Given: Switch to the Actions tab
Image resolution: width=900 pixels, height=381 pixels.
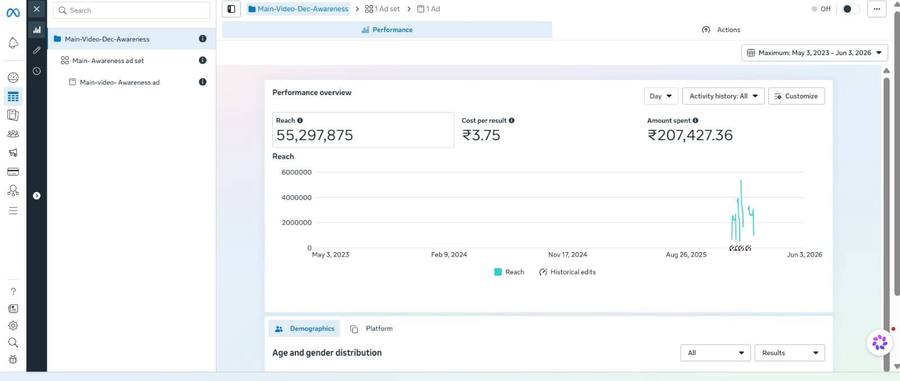Looking at the screenshot, I should pyautogui.click(x=721, y=30).
